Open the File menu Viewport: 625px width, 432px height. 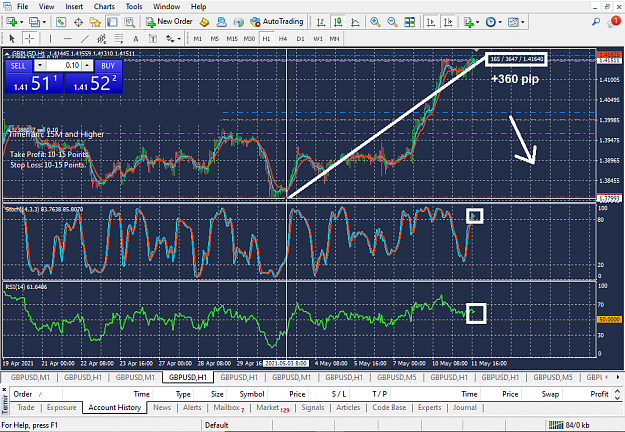(x=22, y=6)
